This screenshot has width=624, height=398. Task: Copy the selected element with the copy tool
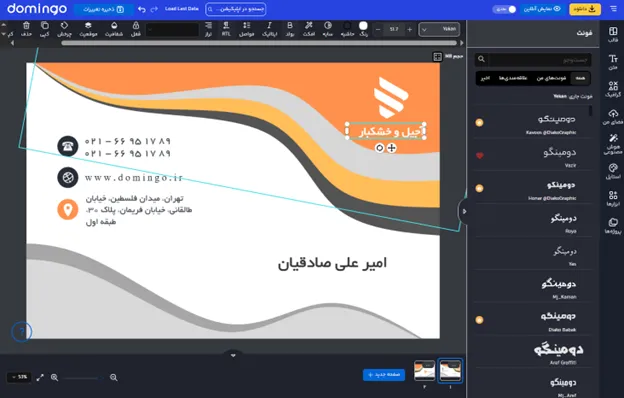coord(44,29)
